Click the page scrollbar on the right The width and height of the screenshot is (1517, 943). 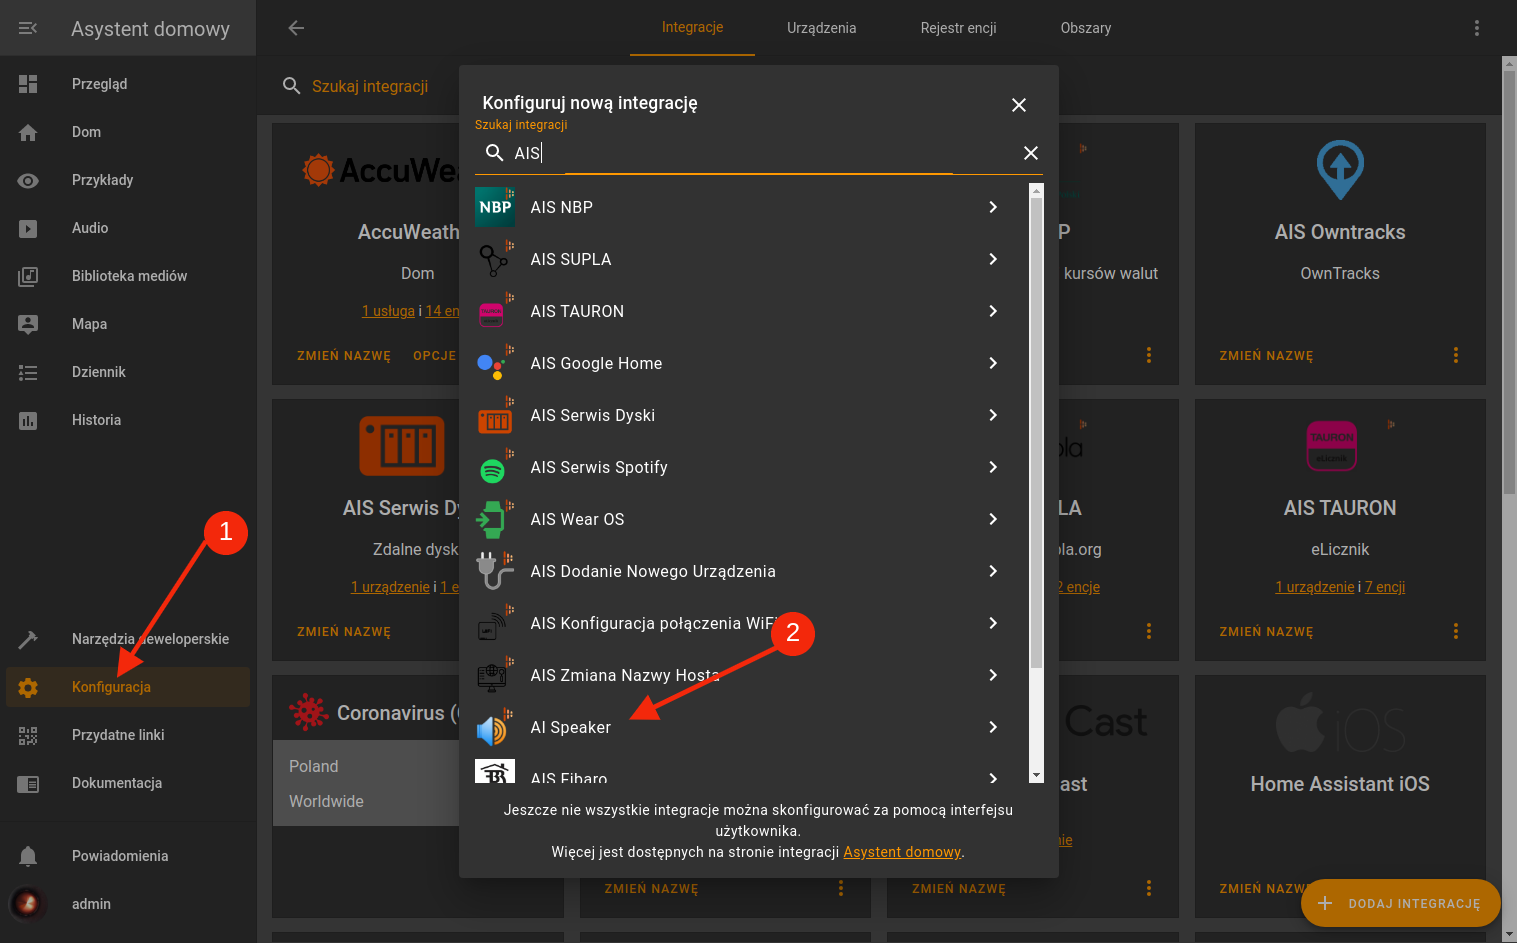[1509, 283]
